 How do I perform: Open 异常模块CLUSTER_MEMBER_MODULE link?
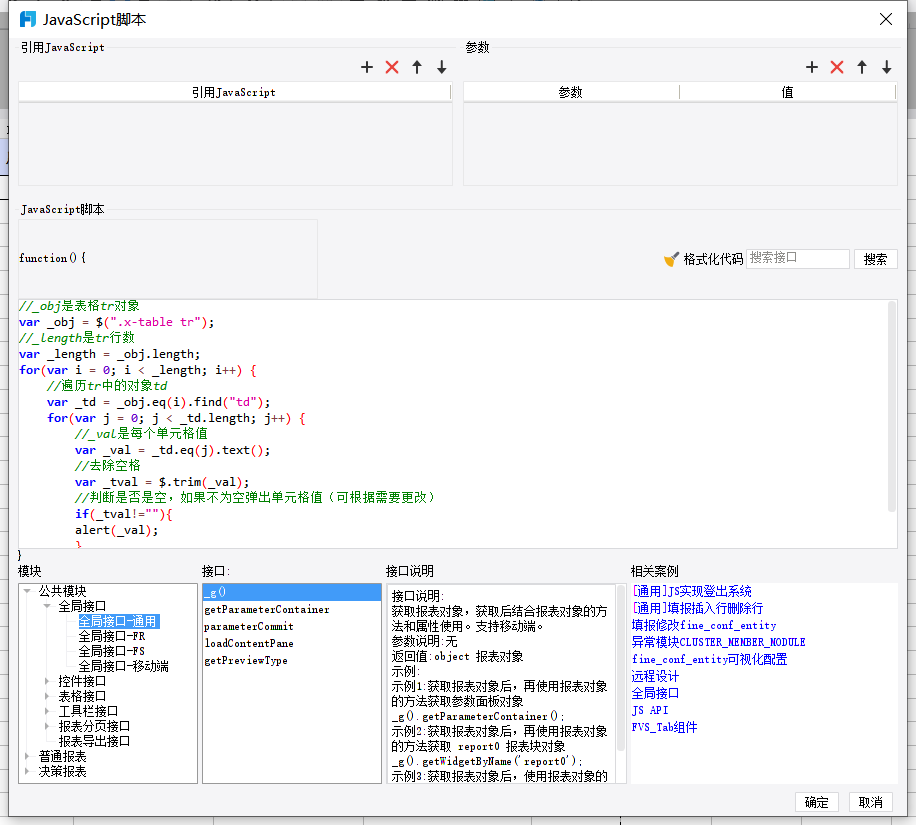[719, 642]
